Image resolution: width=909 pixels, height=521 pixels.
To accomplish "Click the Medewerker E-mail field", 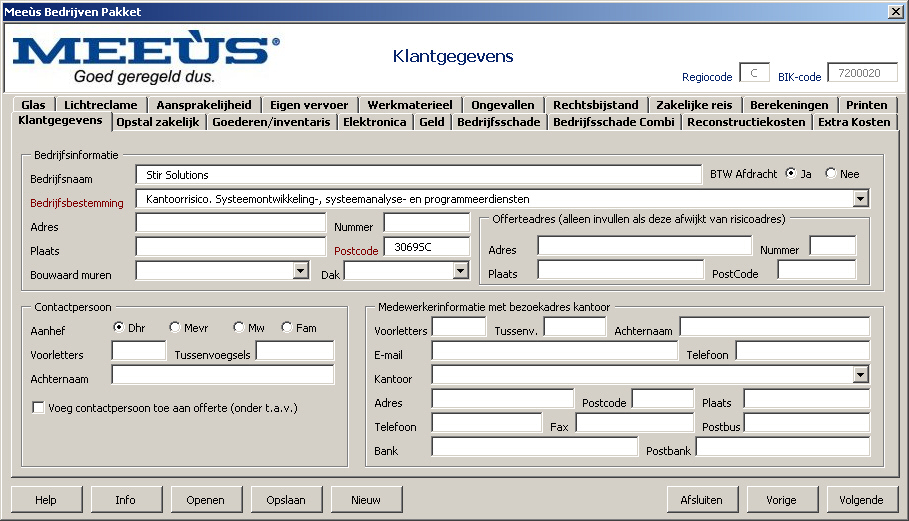I will coord(554,351).
